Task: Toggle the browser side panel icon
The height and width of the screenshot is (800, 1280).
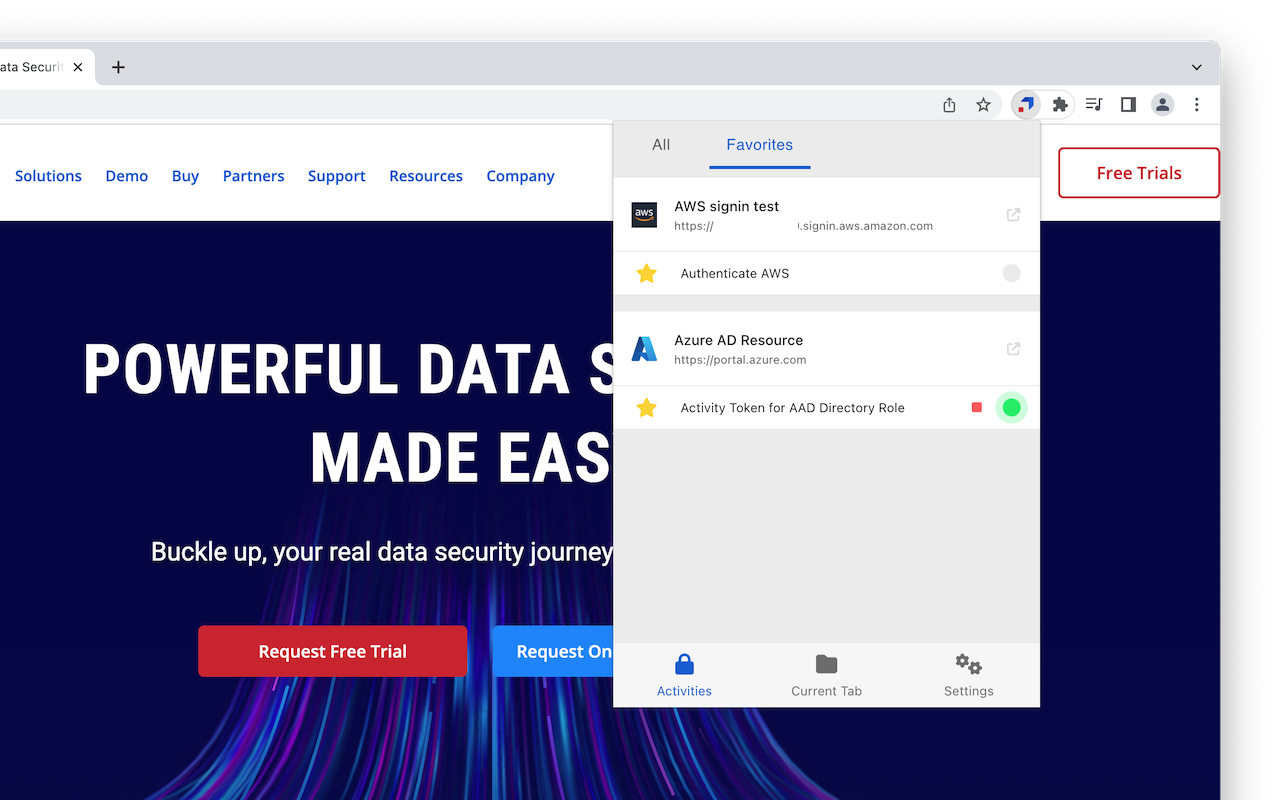Action: (x=1128, y=104)
